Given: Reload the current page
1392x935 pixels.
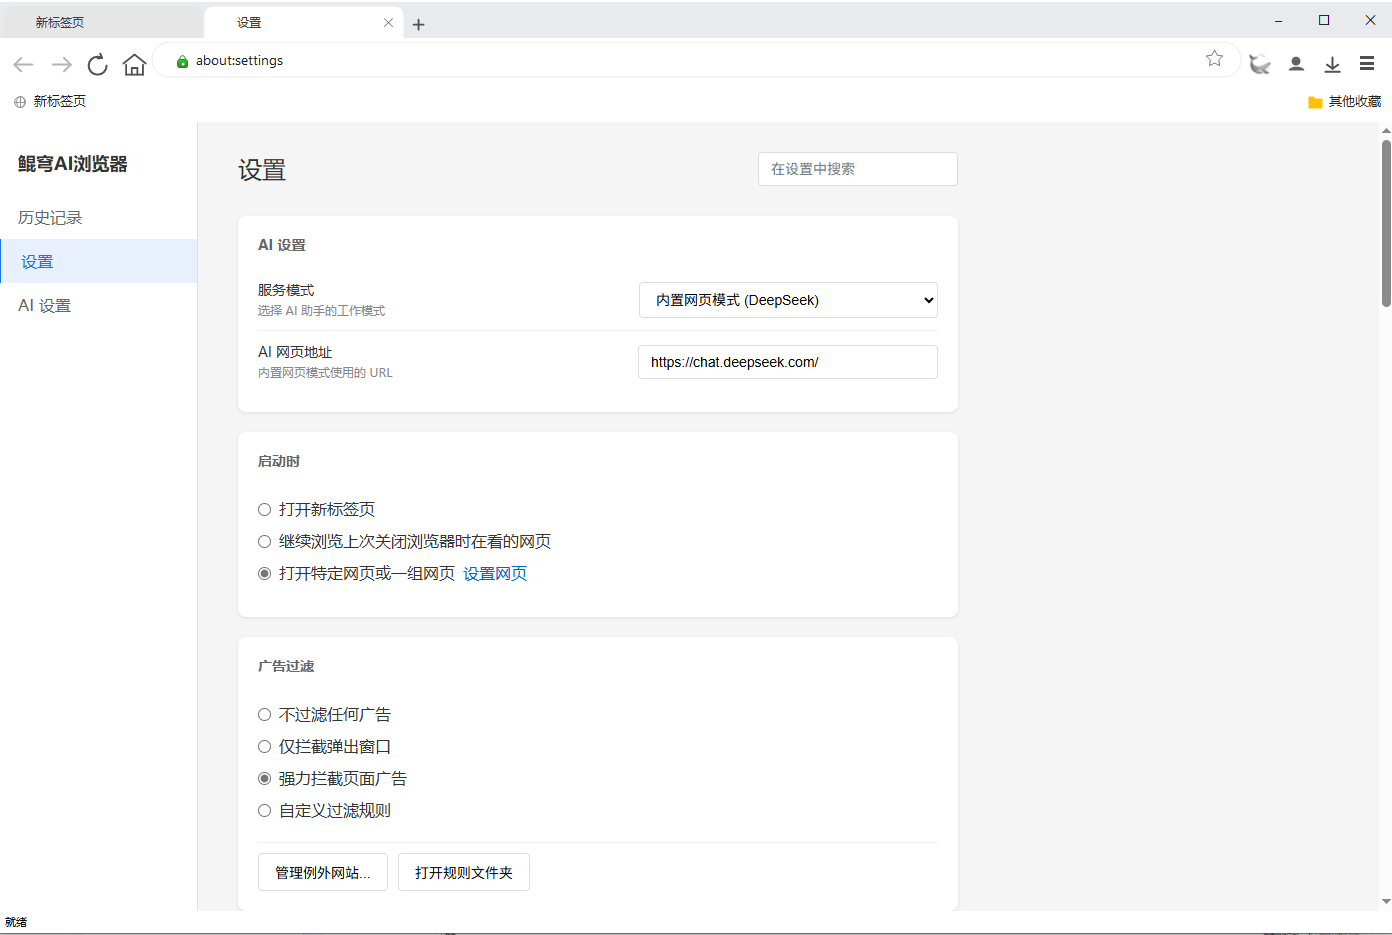Looking at the screenshot, I should click(97, 64).
